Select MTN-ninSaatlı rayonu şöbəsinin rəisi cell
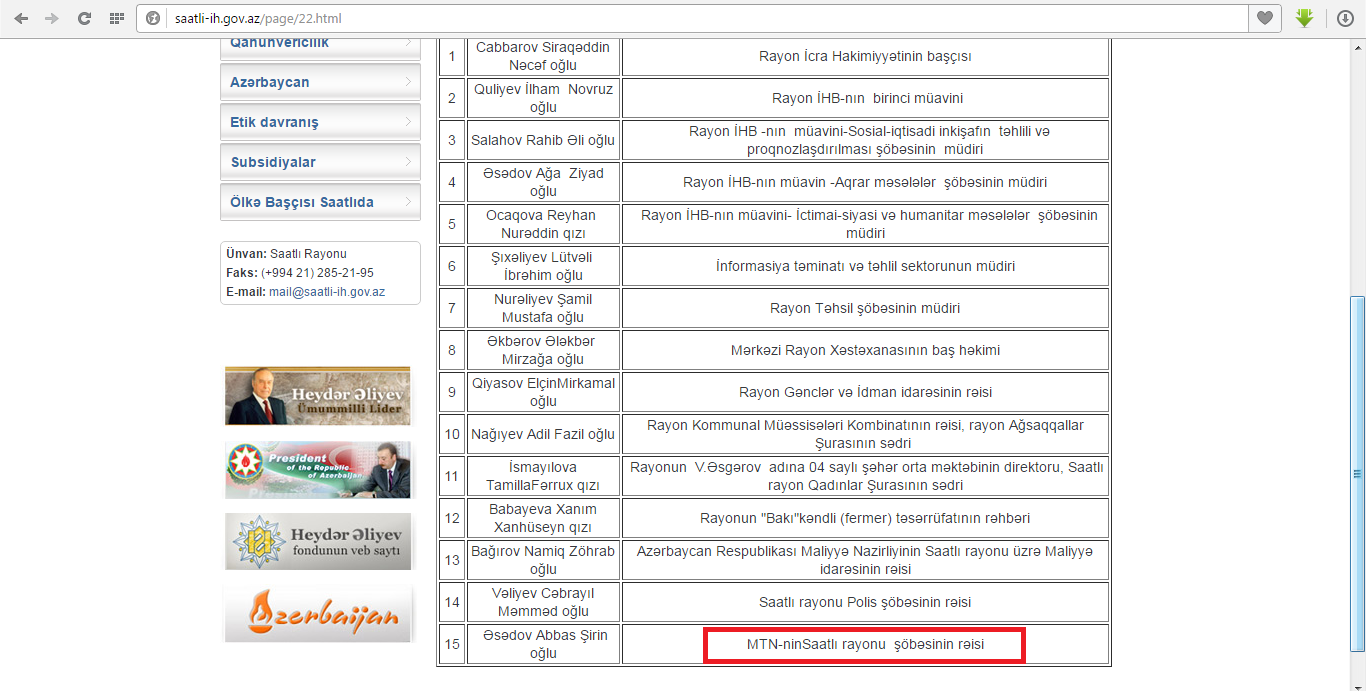This screenshot has width=1366, height=691. click(x=866, y=644)
